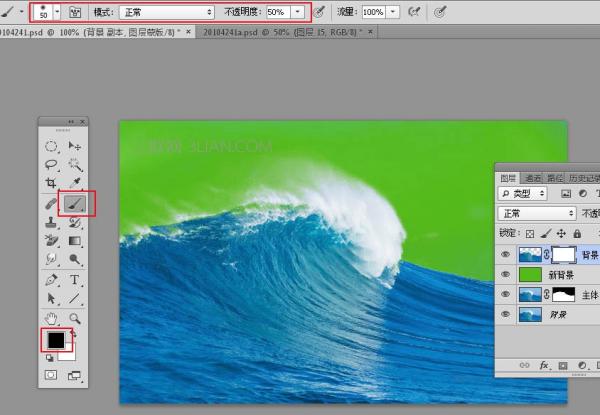600x415 pixels.
Task: Open the 类型 layer filter dropdown
Action: (x=523, y=194)
